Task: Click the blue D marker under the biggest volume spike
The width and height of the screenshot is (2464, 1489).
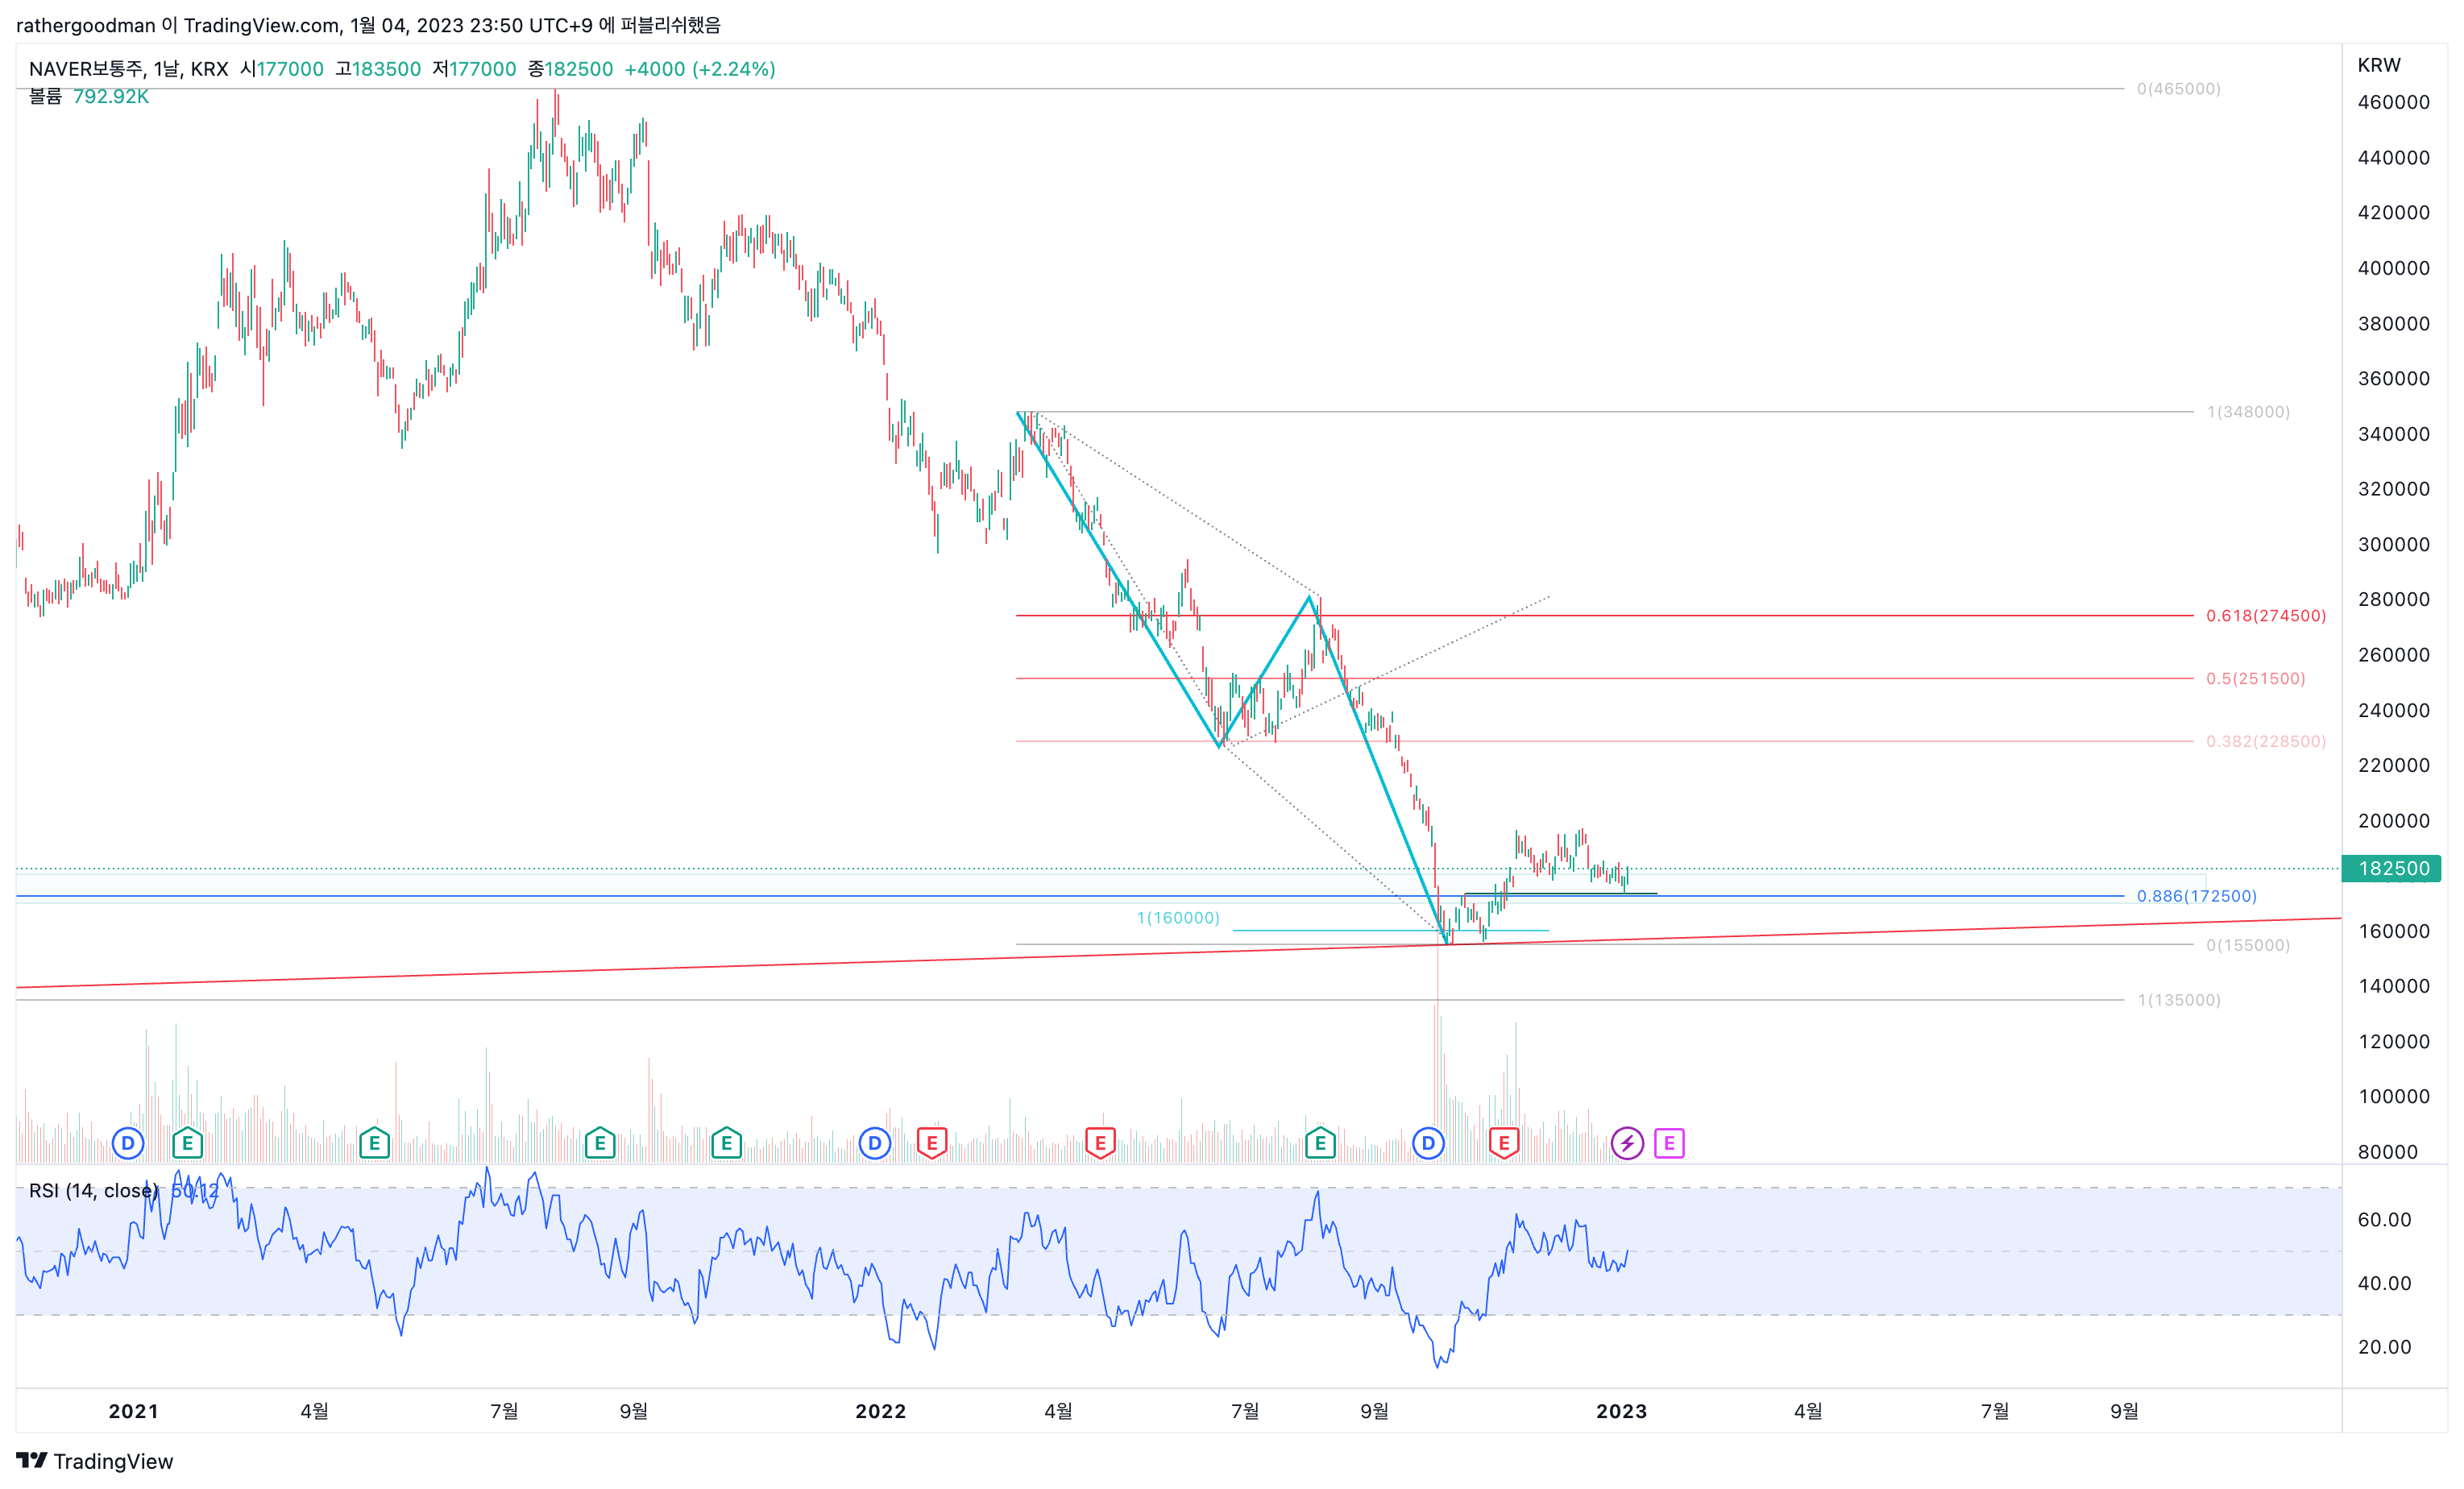Action: point(1428,1143)
